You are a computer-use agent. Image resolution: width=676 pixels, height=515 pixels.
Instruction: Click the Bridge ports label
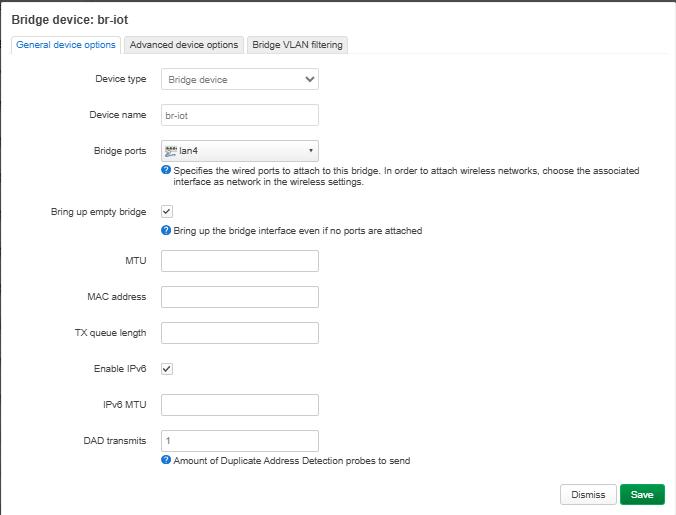pyautogui.click(x=120, y=151)
